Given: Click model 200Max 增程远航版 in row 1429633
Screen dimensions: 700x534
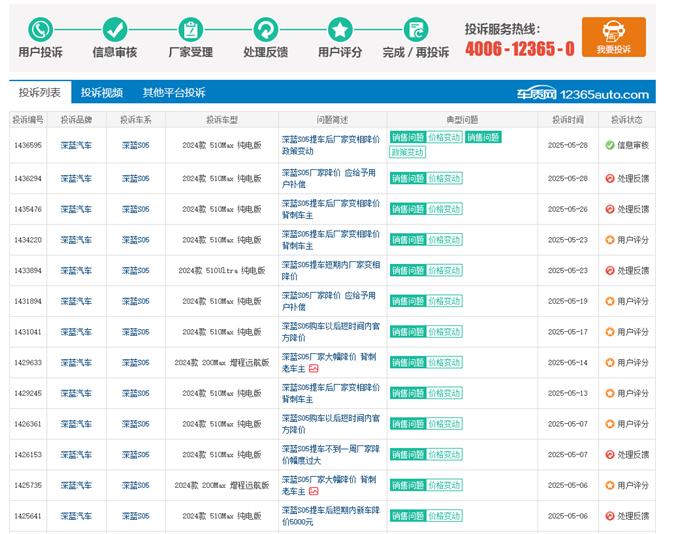Looking at the screenshot, I should click(222, 363).
